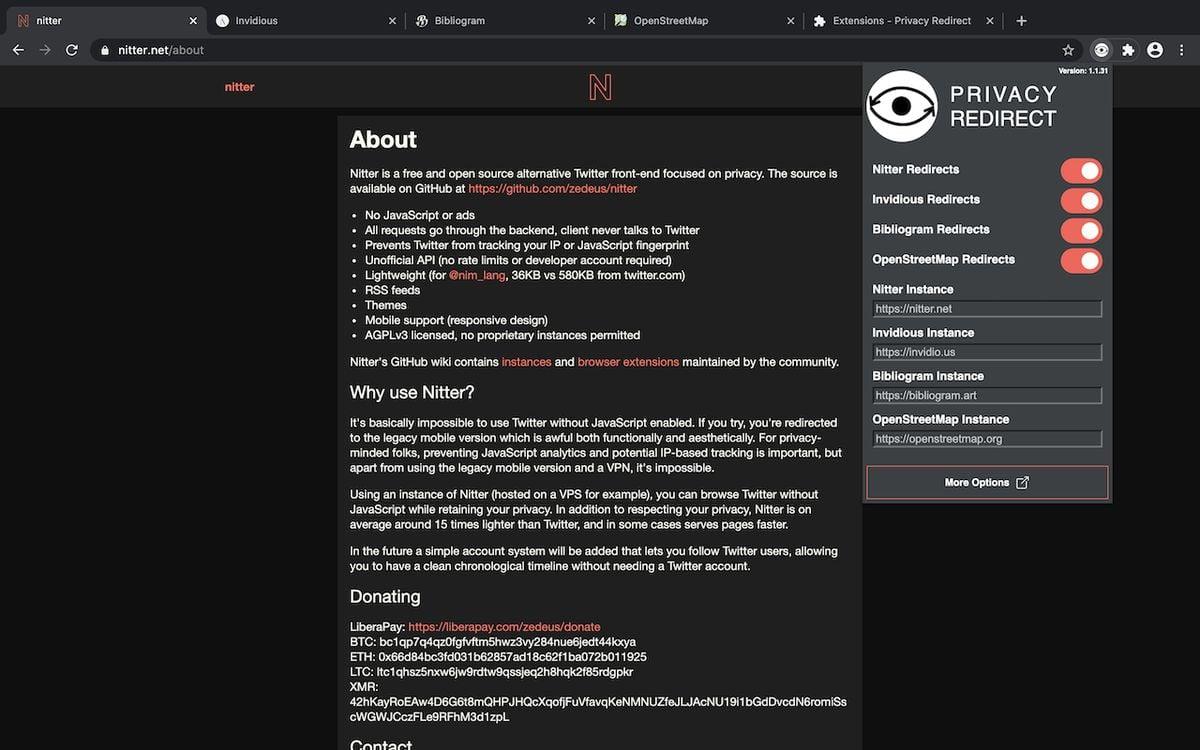The height and width of the screenshot is (750, 1200).
Task: Follow the instances wiki link
Action: pyautogui.click(x=526, y=362)
